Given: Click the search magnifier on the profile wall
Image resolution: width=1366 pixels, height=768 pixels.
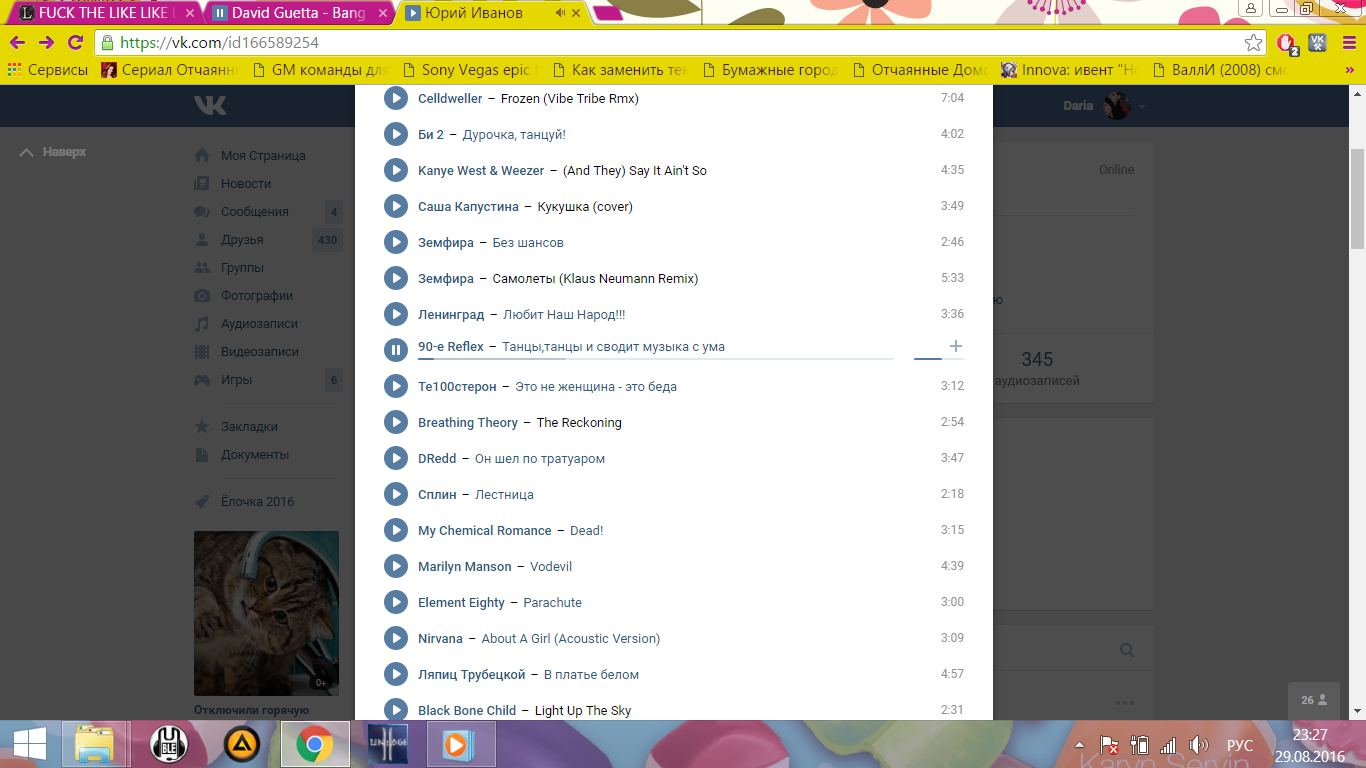Looking at the screenshot, I should pos(1127,651).
